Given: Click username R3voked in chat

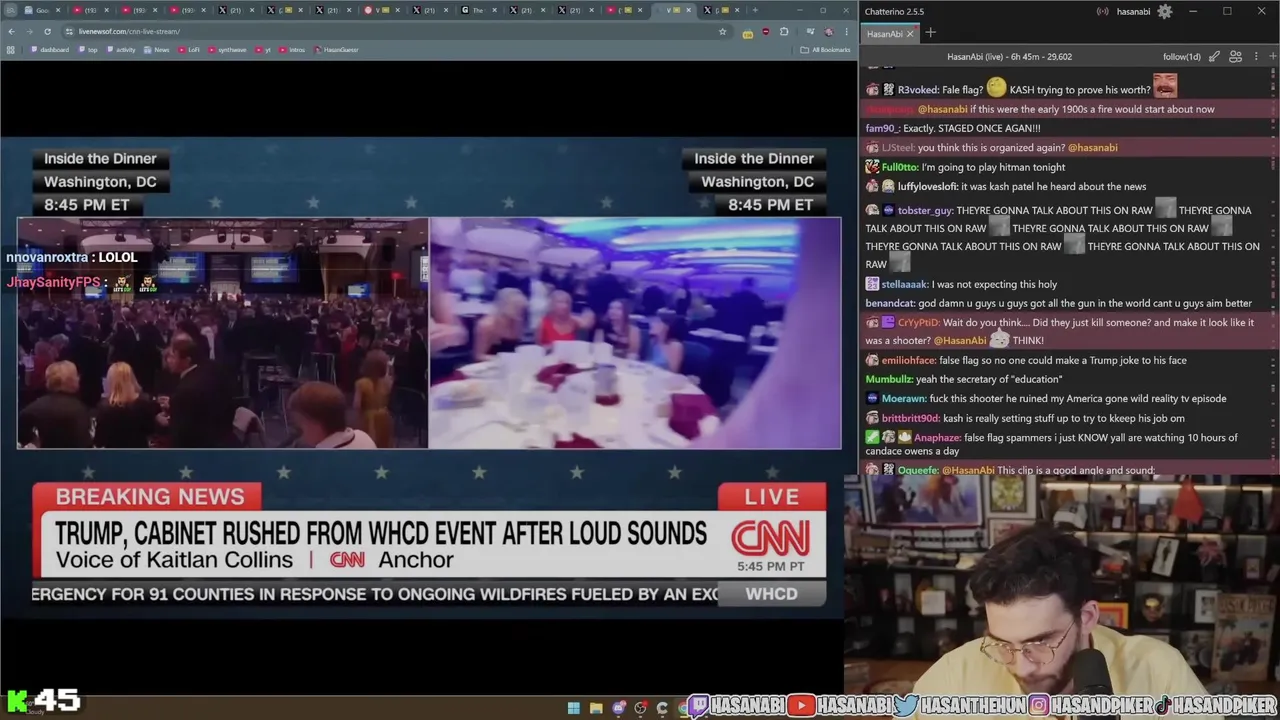Looking at the screenshot, I should pos(918,90).
